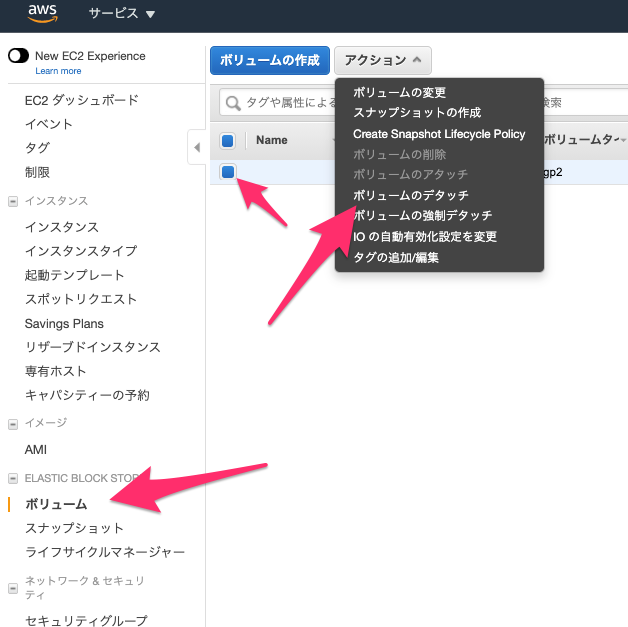The width and height of the screenshot is (628, 627).
Task: Click the gp2 volume type cell
Action: (552, 172)
